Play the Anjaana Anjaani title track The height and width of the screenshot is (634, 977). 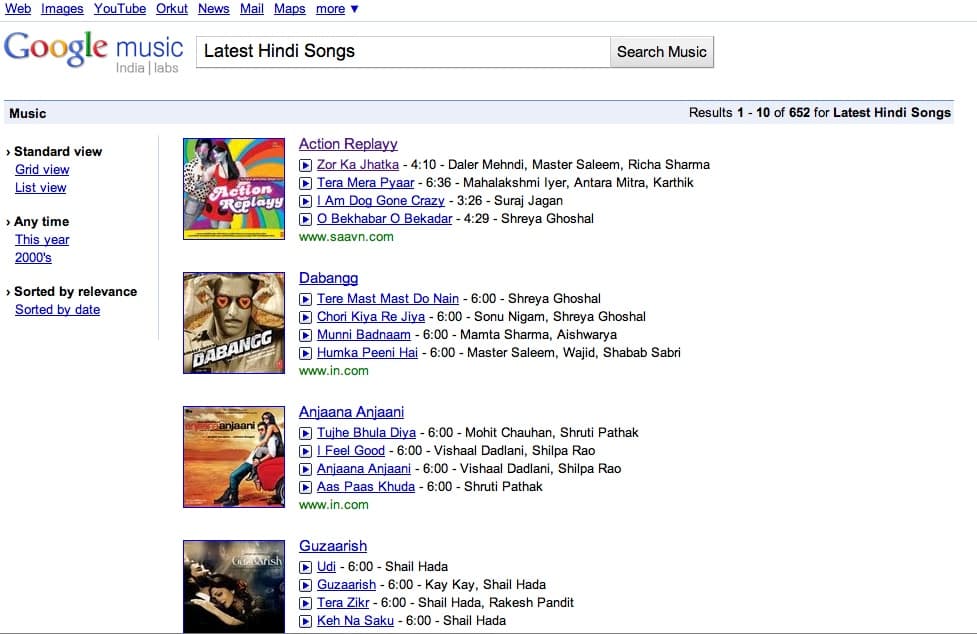pos(305,469)
